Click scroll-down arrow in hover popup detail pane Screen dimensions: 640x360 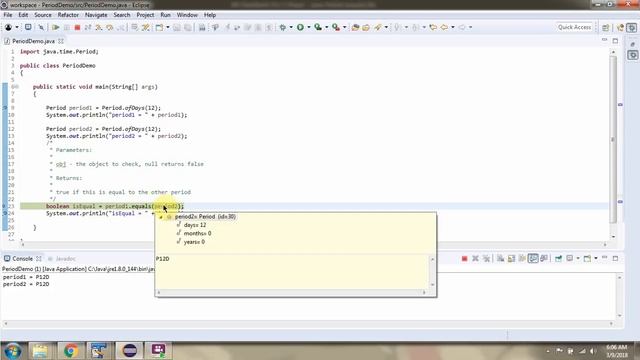[432, 285]
